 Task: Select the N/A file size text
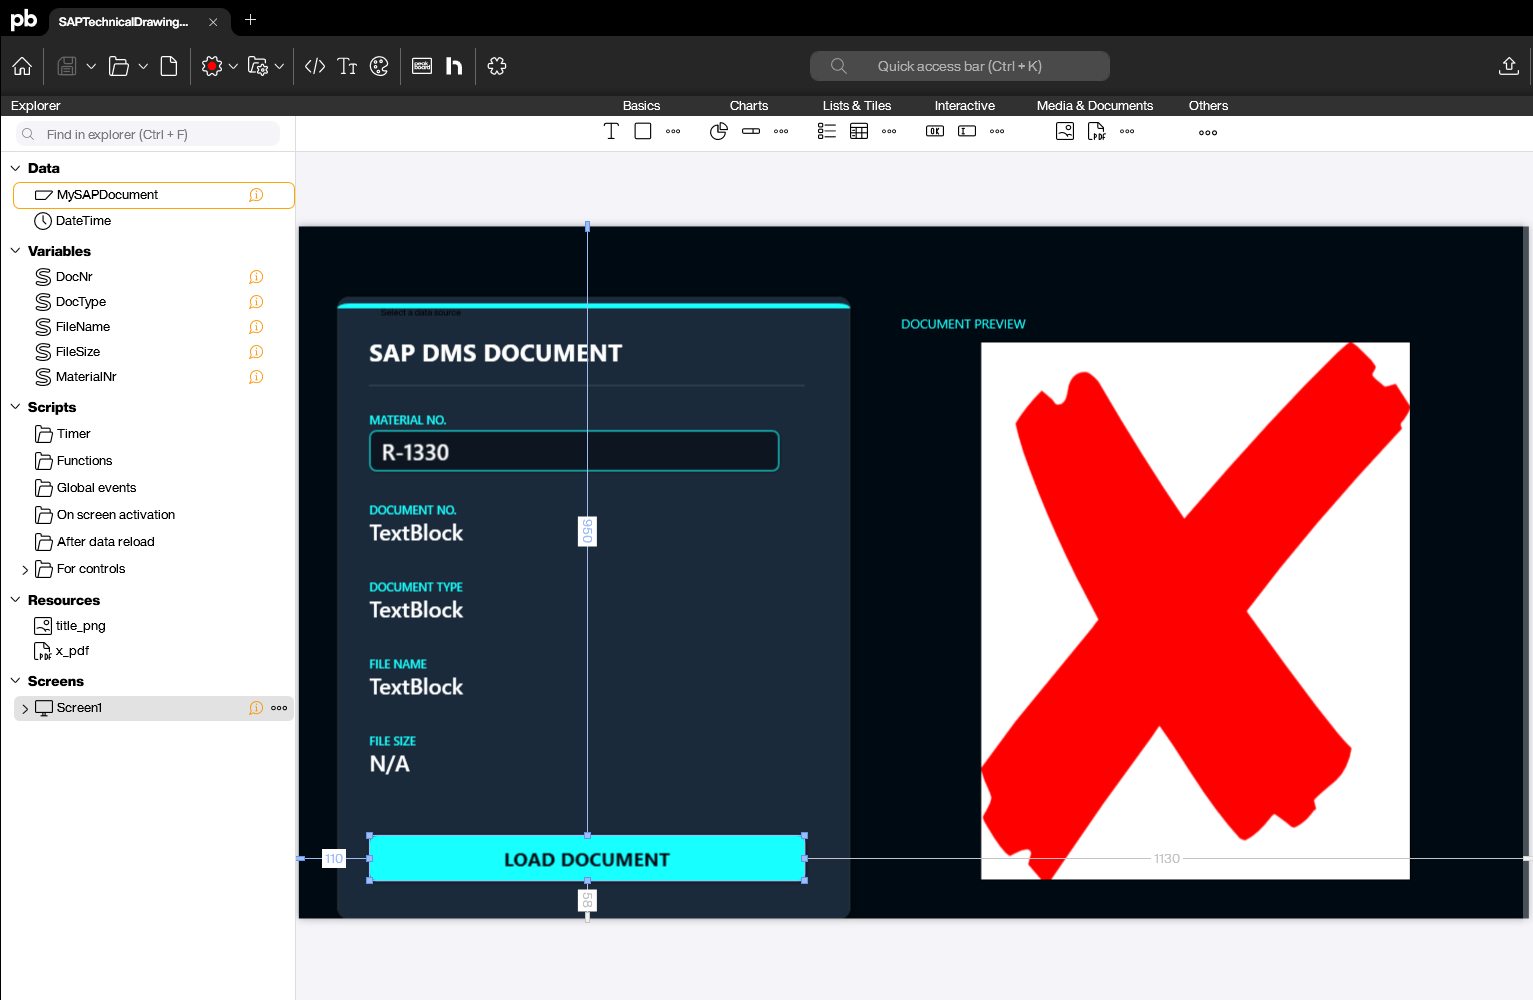pos(389,764)
